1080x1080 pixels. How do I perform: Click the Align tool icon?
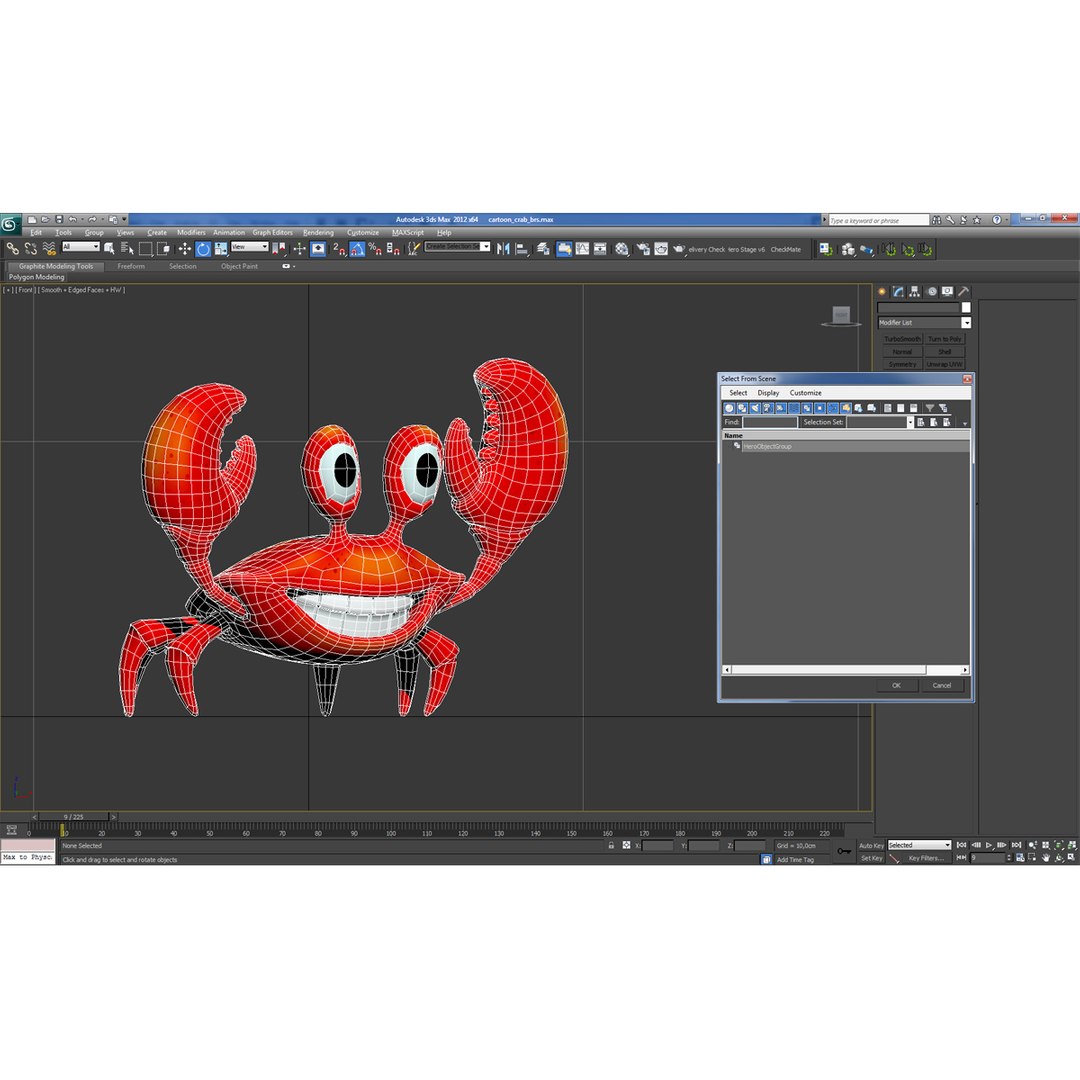[523, 249]
